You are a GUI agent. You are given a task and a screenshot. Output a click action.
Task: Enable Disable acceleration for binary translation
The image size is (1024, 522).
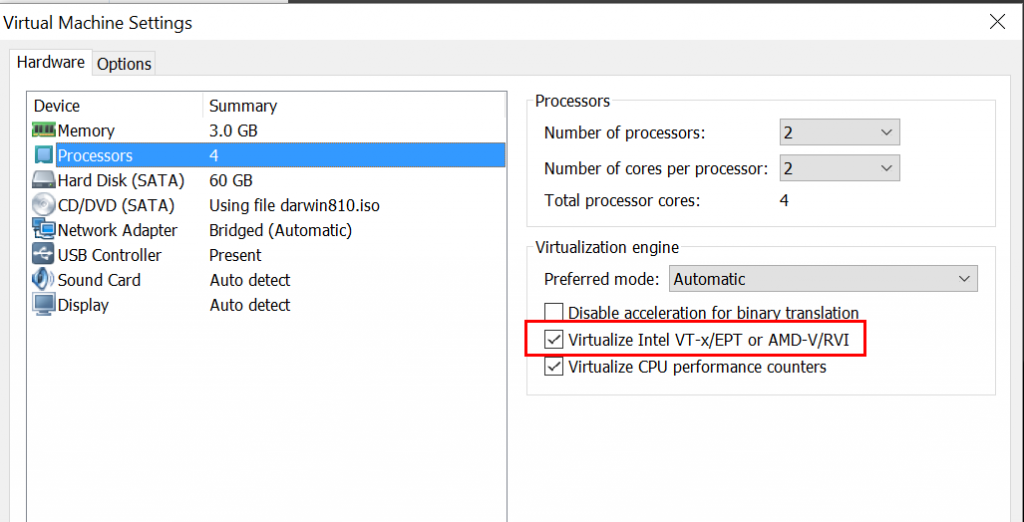tap(554, 313)
